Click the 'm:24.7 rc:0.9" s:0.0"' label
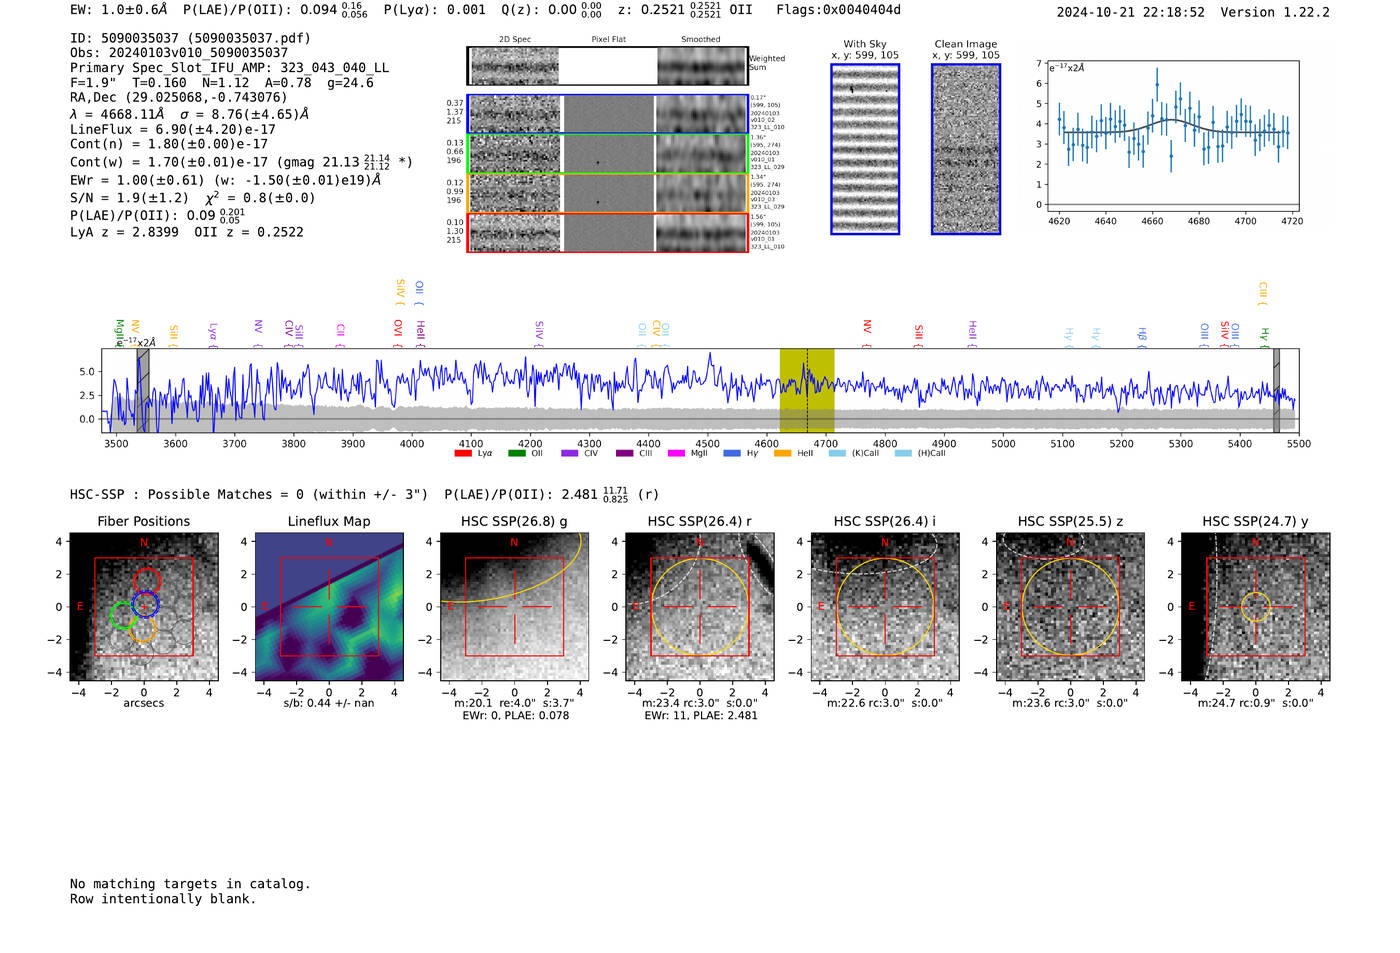This screenshot has height=953, width=1400. pos(1256,704)
